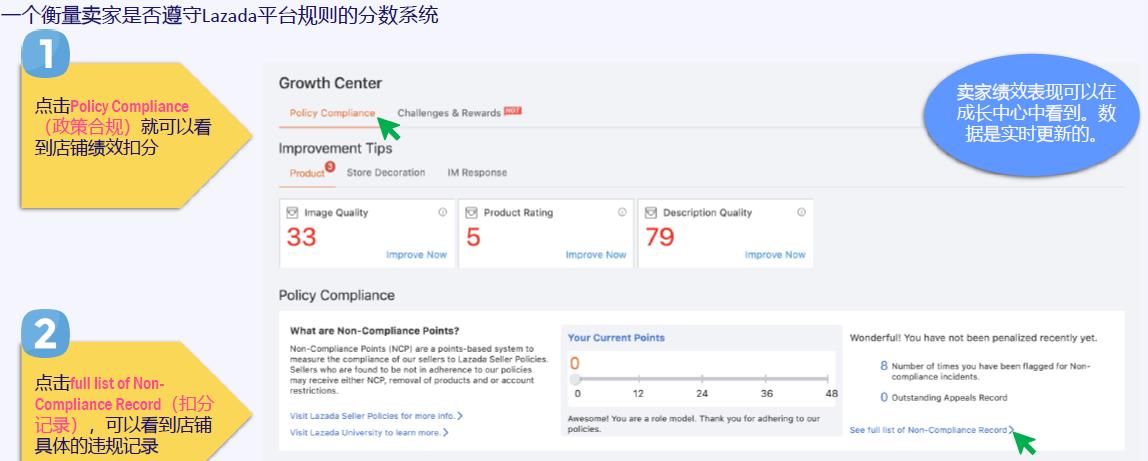This screenshot has width=1148, height=461.
Task: Open full list of Non-Compliance Record
Action: click(x=932, y=430)
